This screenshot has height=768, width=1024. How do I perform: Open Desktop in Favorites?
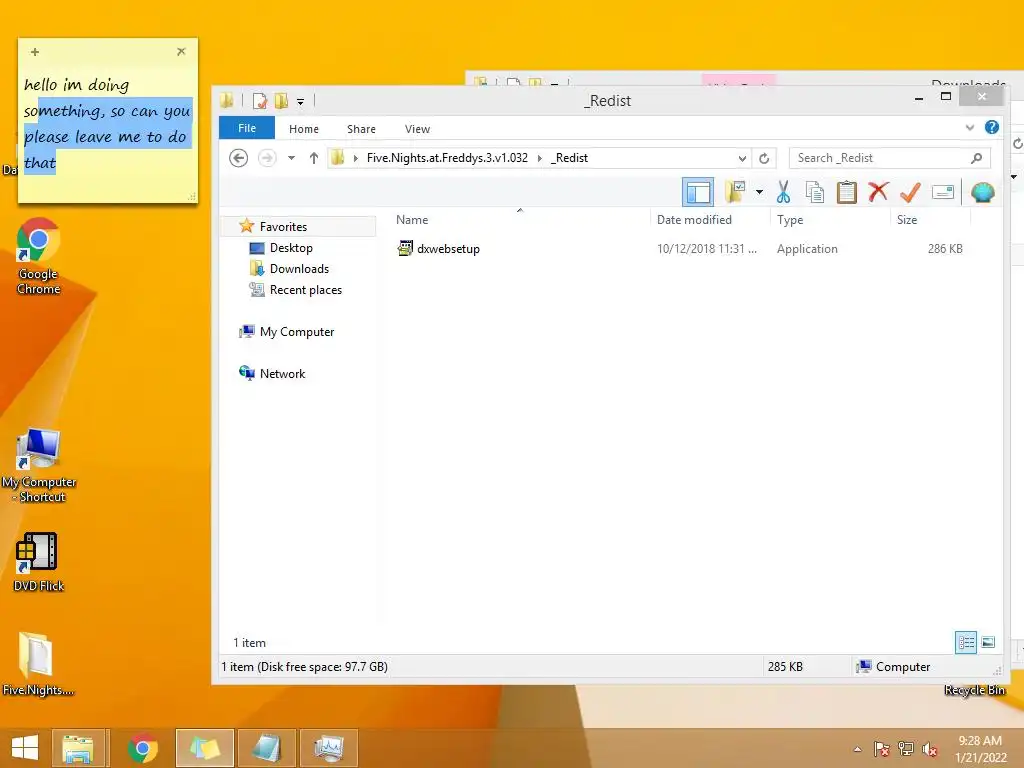pos(291,248)
